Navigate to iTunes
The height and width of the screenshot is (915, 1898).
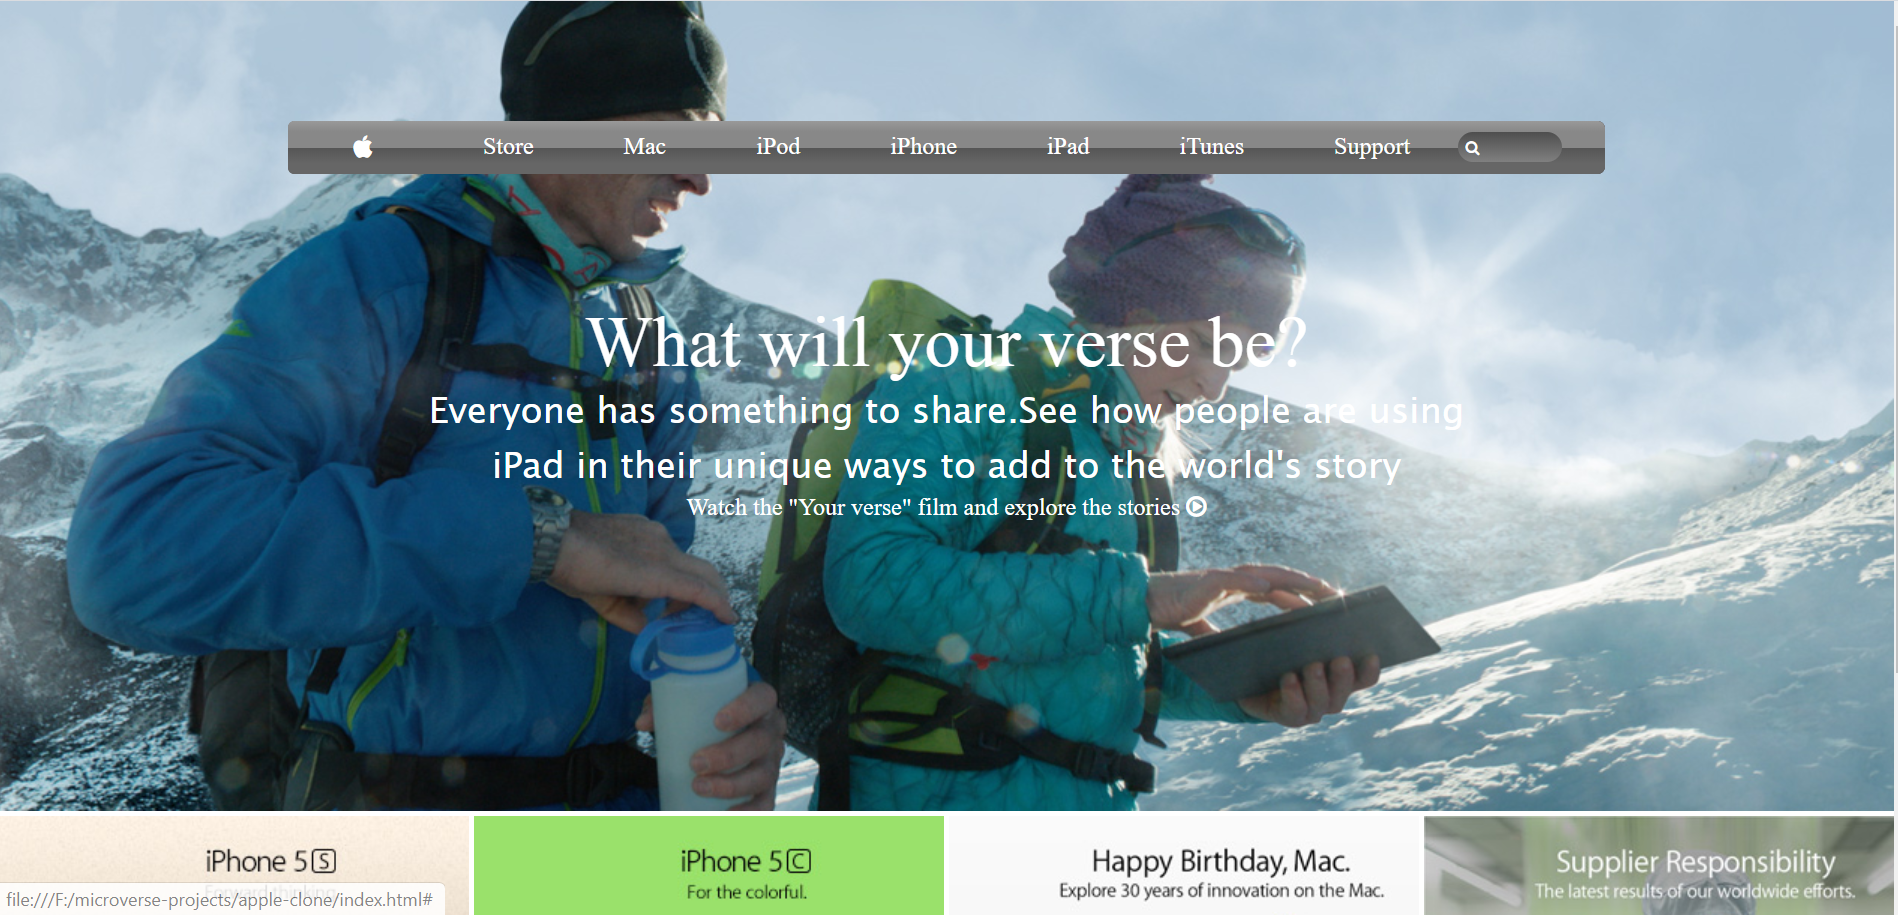point(1211,147)
